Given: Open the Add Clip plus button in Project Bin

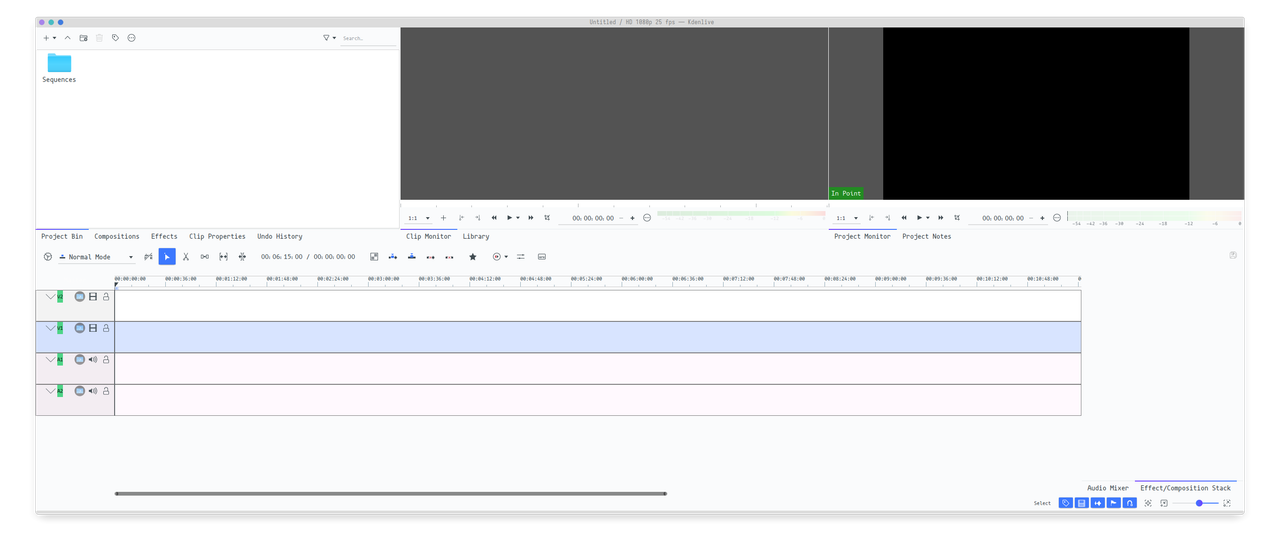Looking at the screenshot, I should tap(46, 38).
